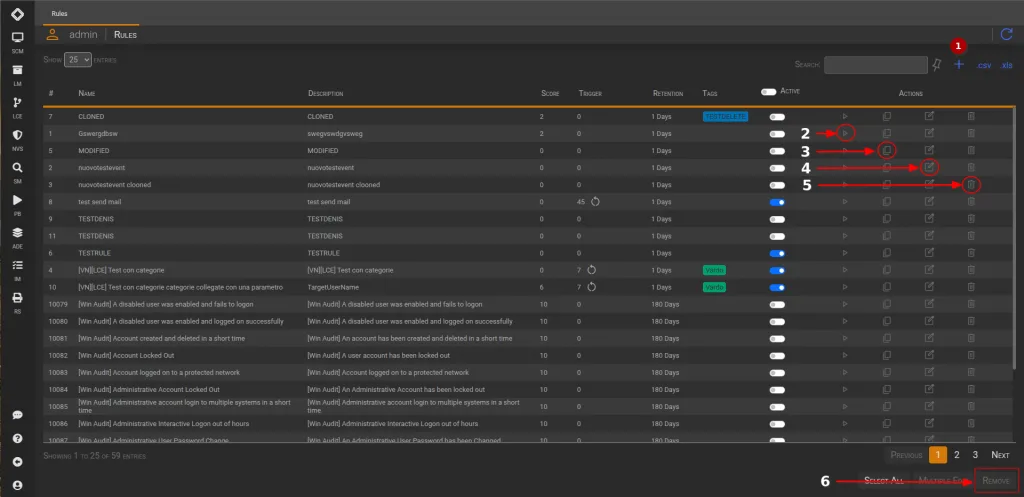Toggle the Active switch in the column header

click(x=769, y=92)
